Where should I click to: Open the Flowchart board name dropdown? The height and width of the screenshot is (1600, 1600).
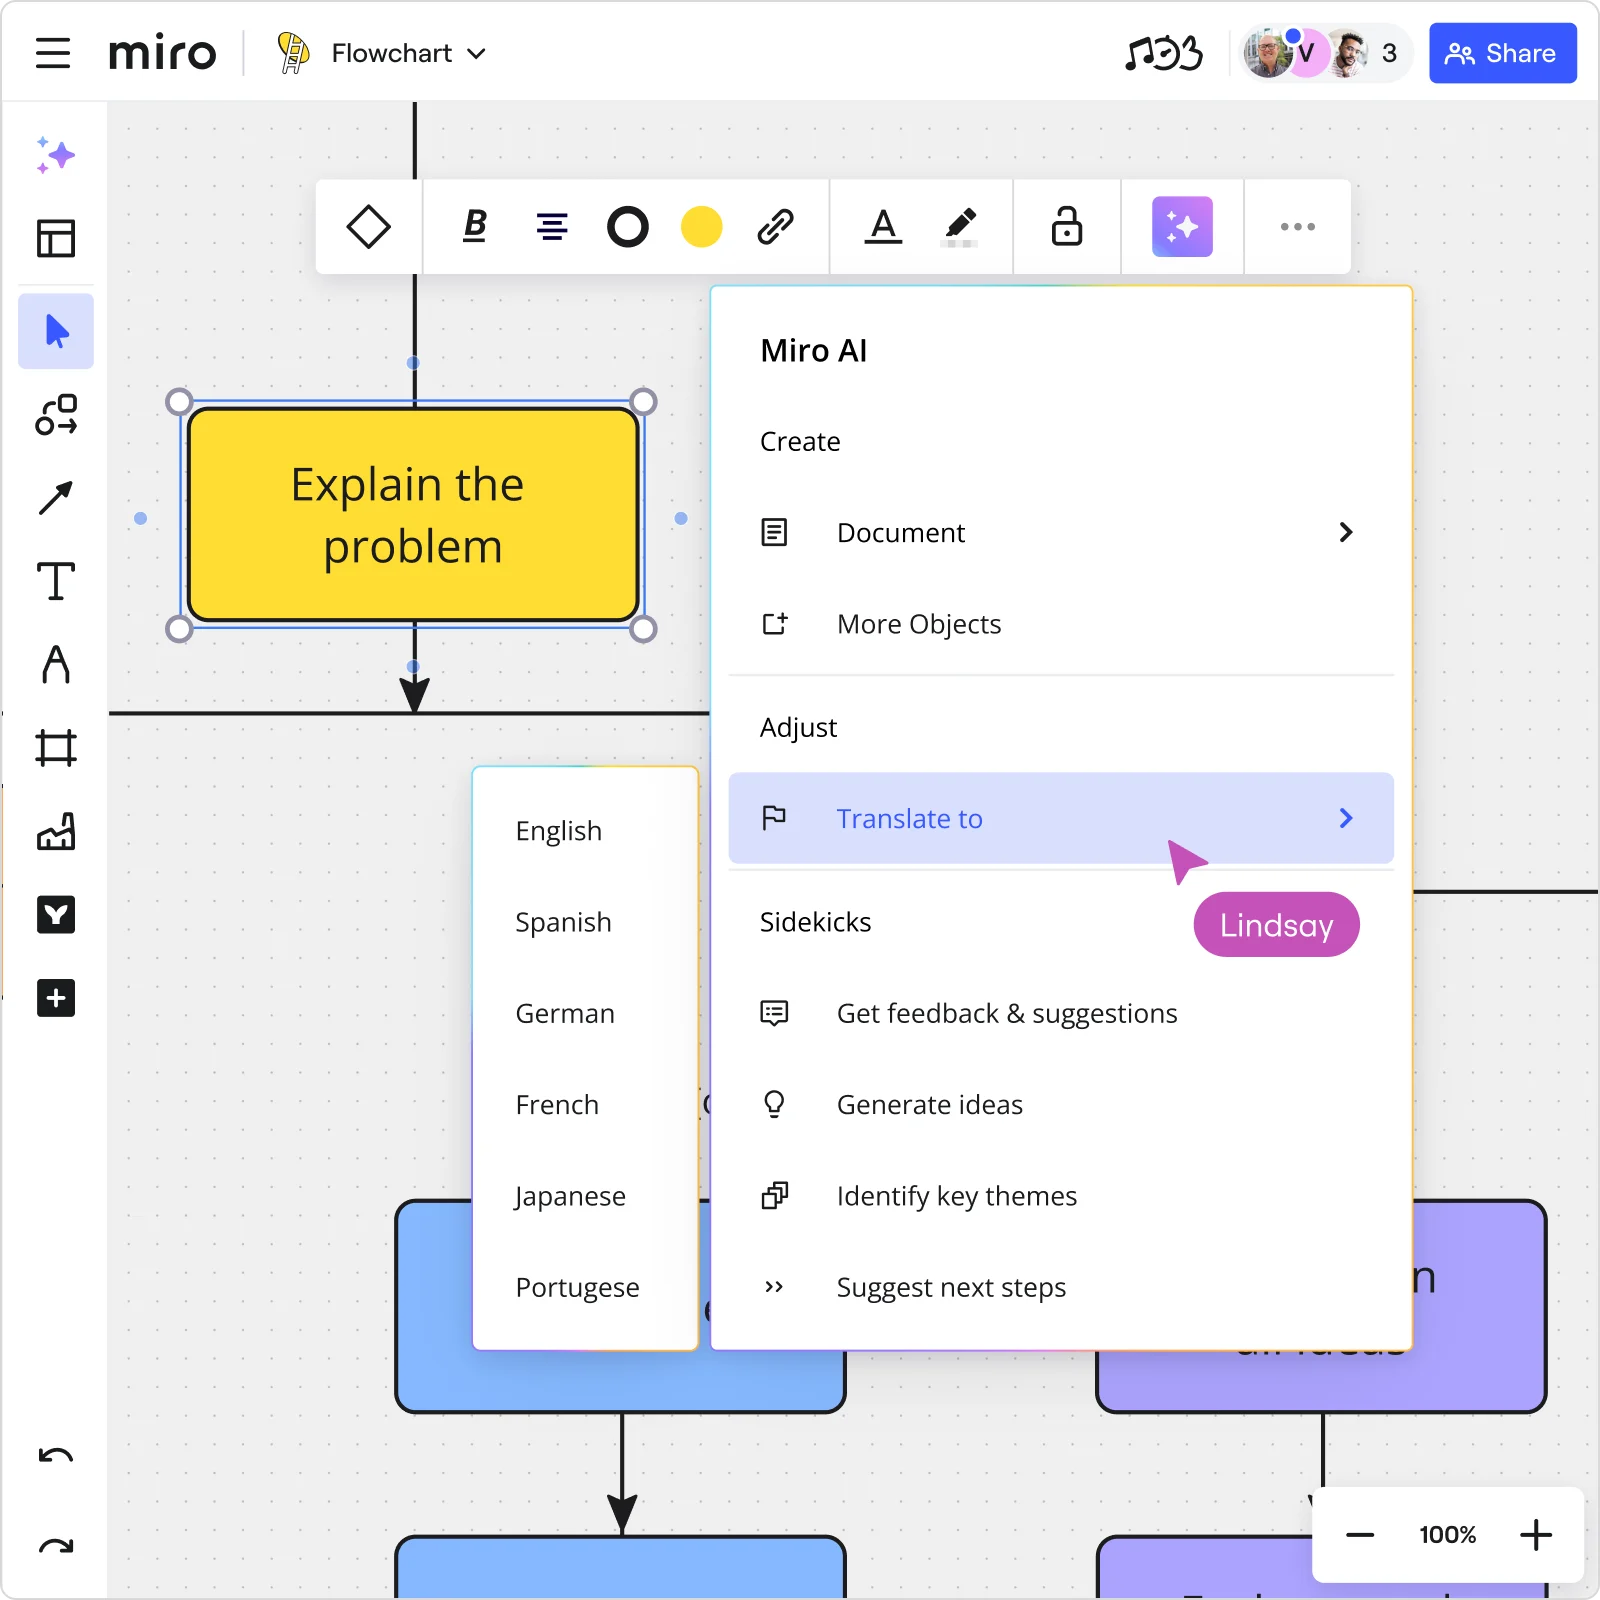[x=409, y=53]
